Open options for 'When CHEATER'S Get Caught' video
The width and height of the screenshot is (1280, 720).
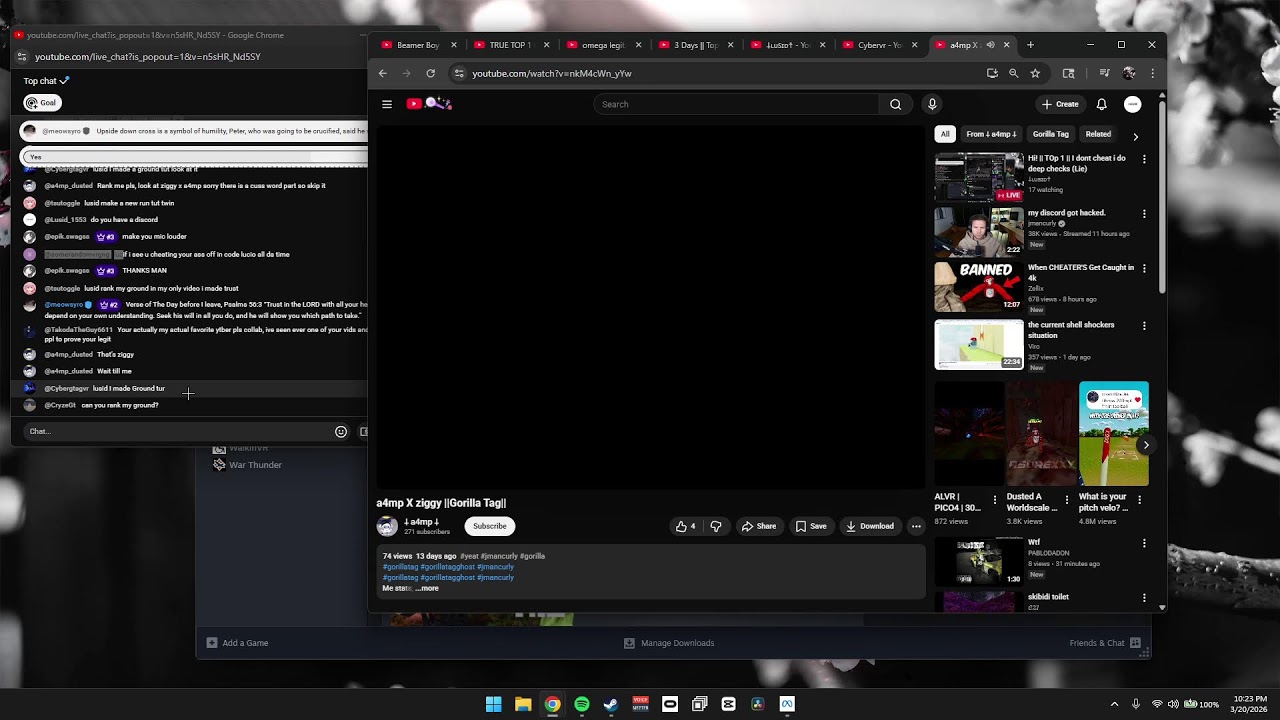(1144, 269)
